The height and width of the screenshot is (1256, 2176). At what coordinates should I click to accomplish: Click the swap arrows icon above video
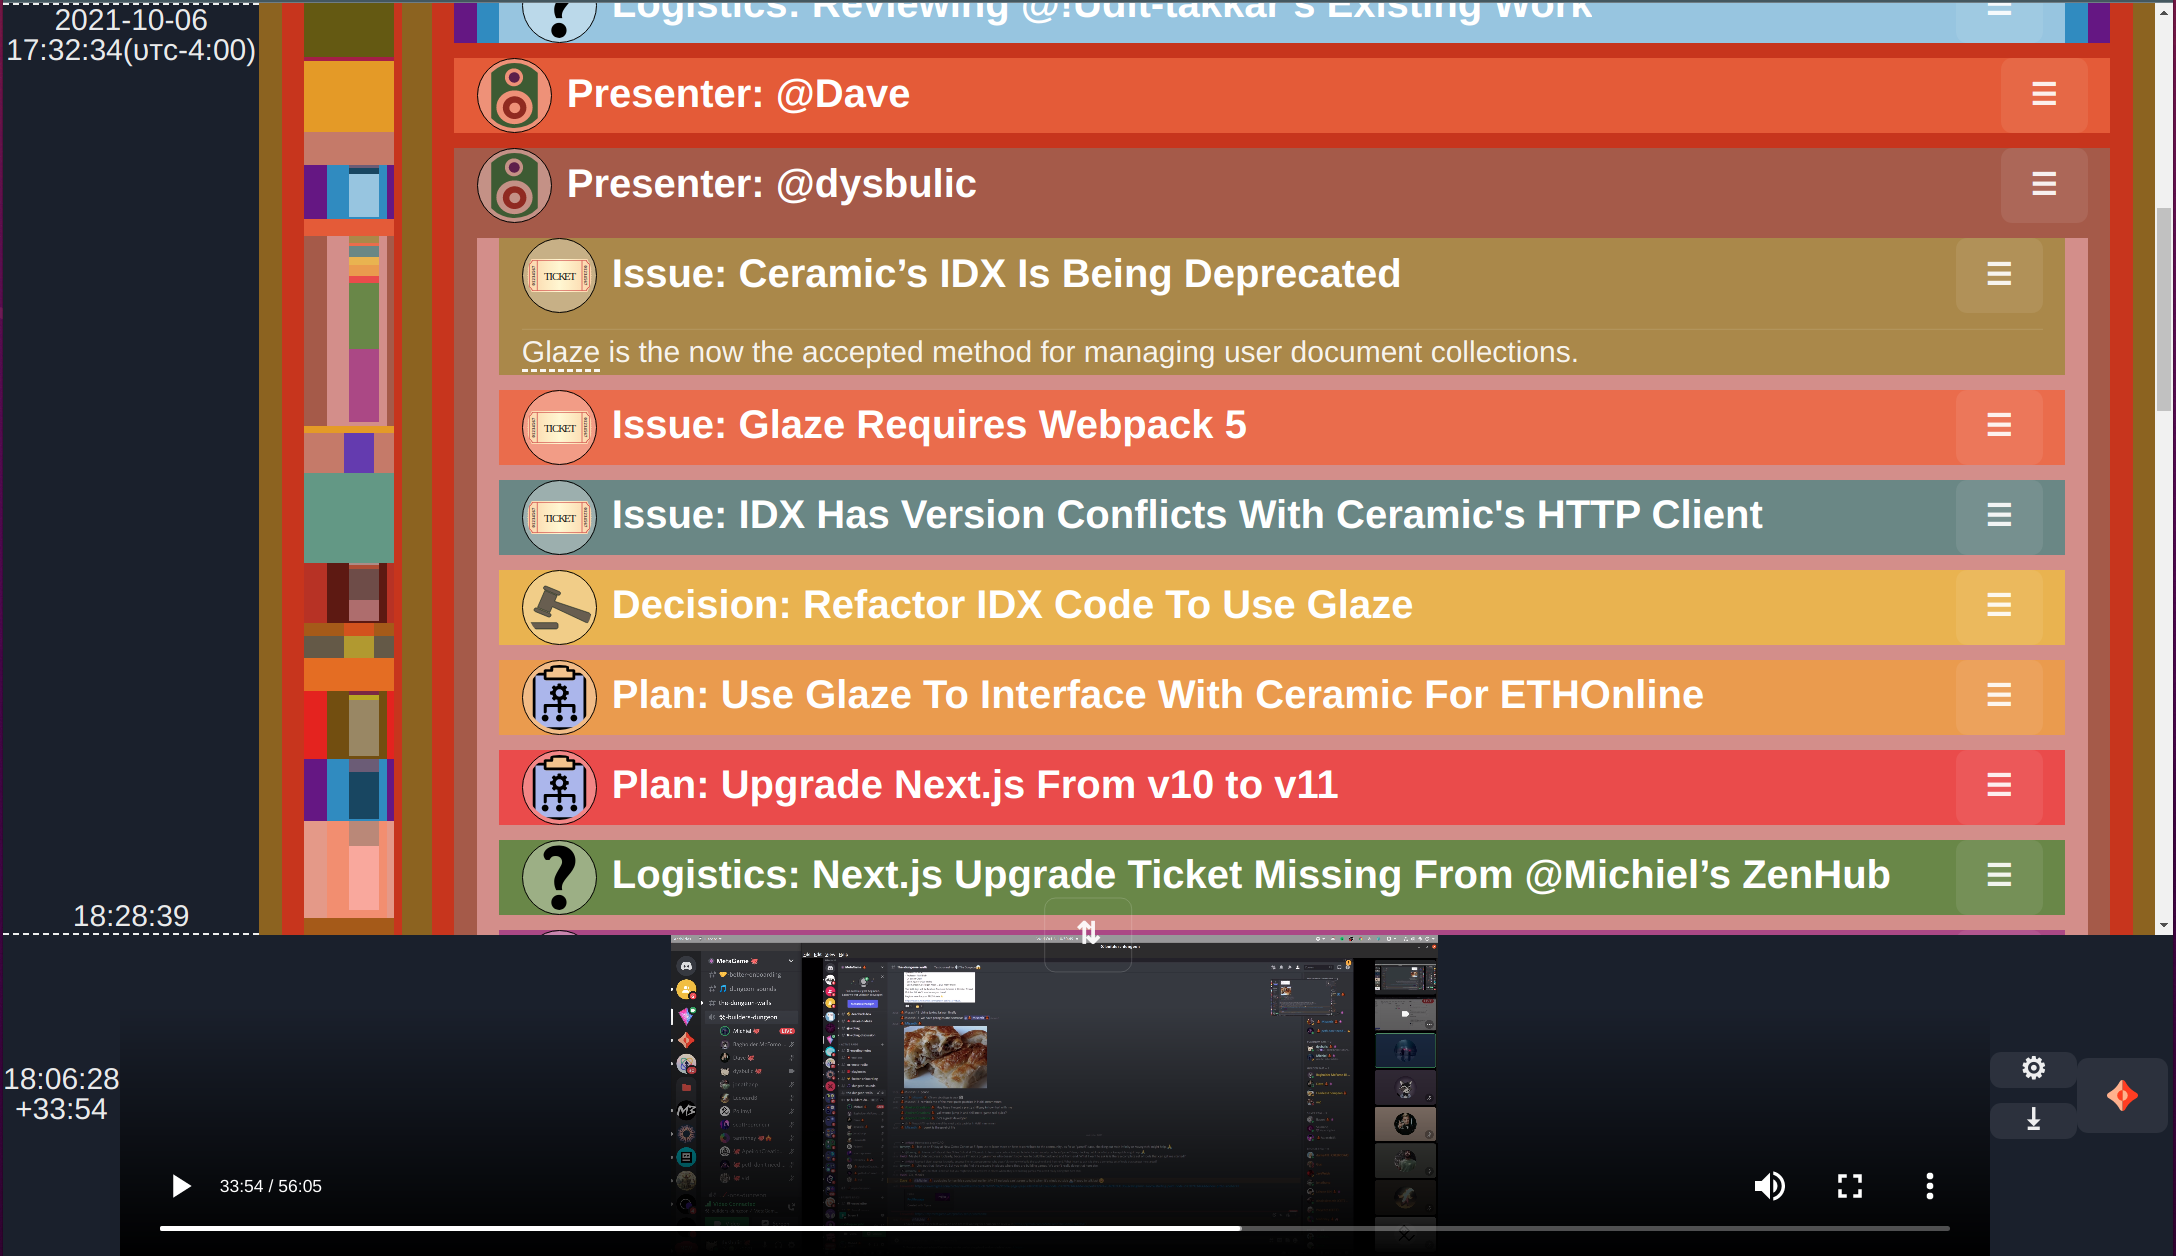point(1088,933)
